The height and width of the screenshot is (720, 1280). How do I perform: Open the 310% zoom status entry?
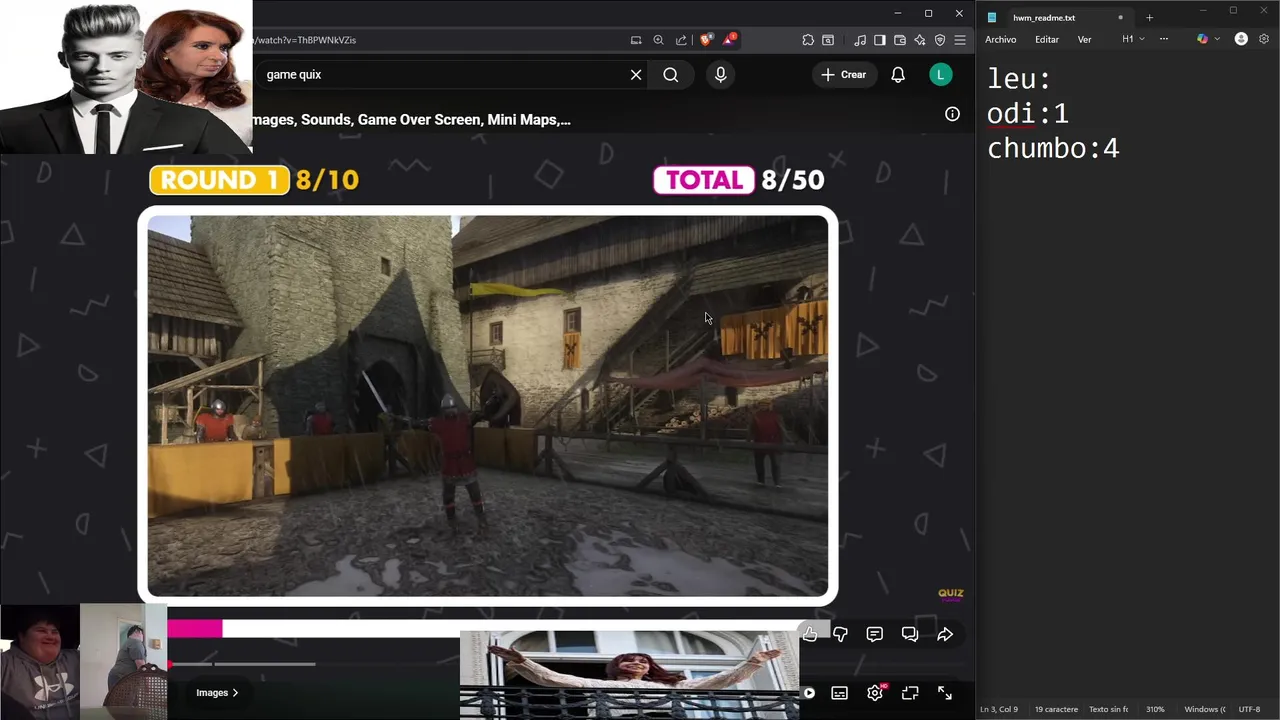tap(1155, 709)
